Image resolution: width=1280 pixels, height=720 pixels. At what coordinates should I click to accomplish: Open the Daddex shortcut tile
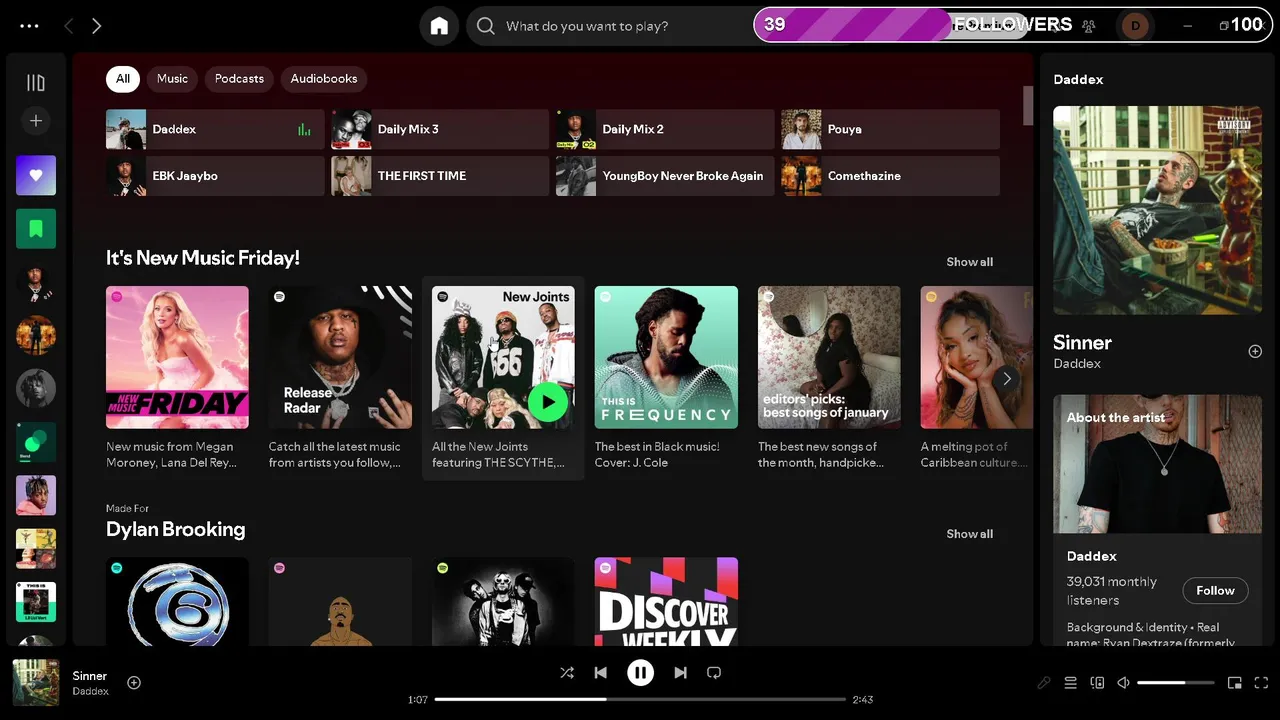(x=215, y=129)
